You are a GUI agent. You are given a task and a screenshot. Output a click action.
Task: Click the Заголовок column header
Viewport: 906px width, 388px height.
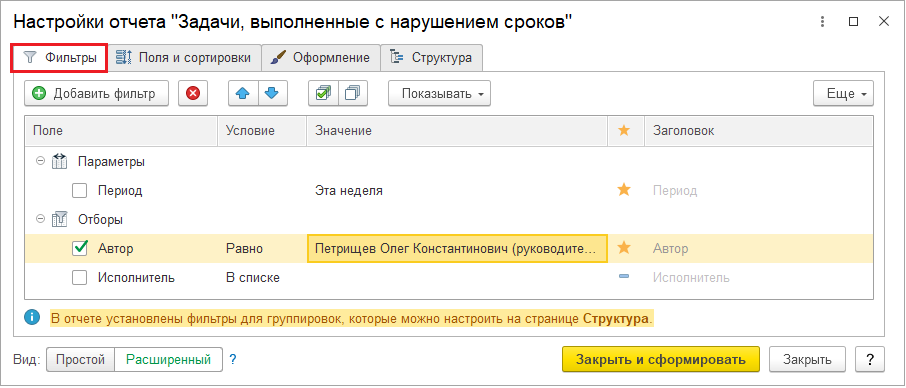click(759, 130)
